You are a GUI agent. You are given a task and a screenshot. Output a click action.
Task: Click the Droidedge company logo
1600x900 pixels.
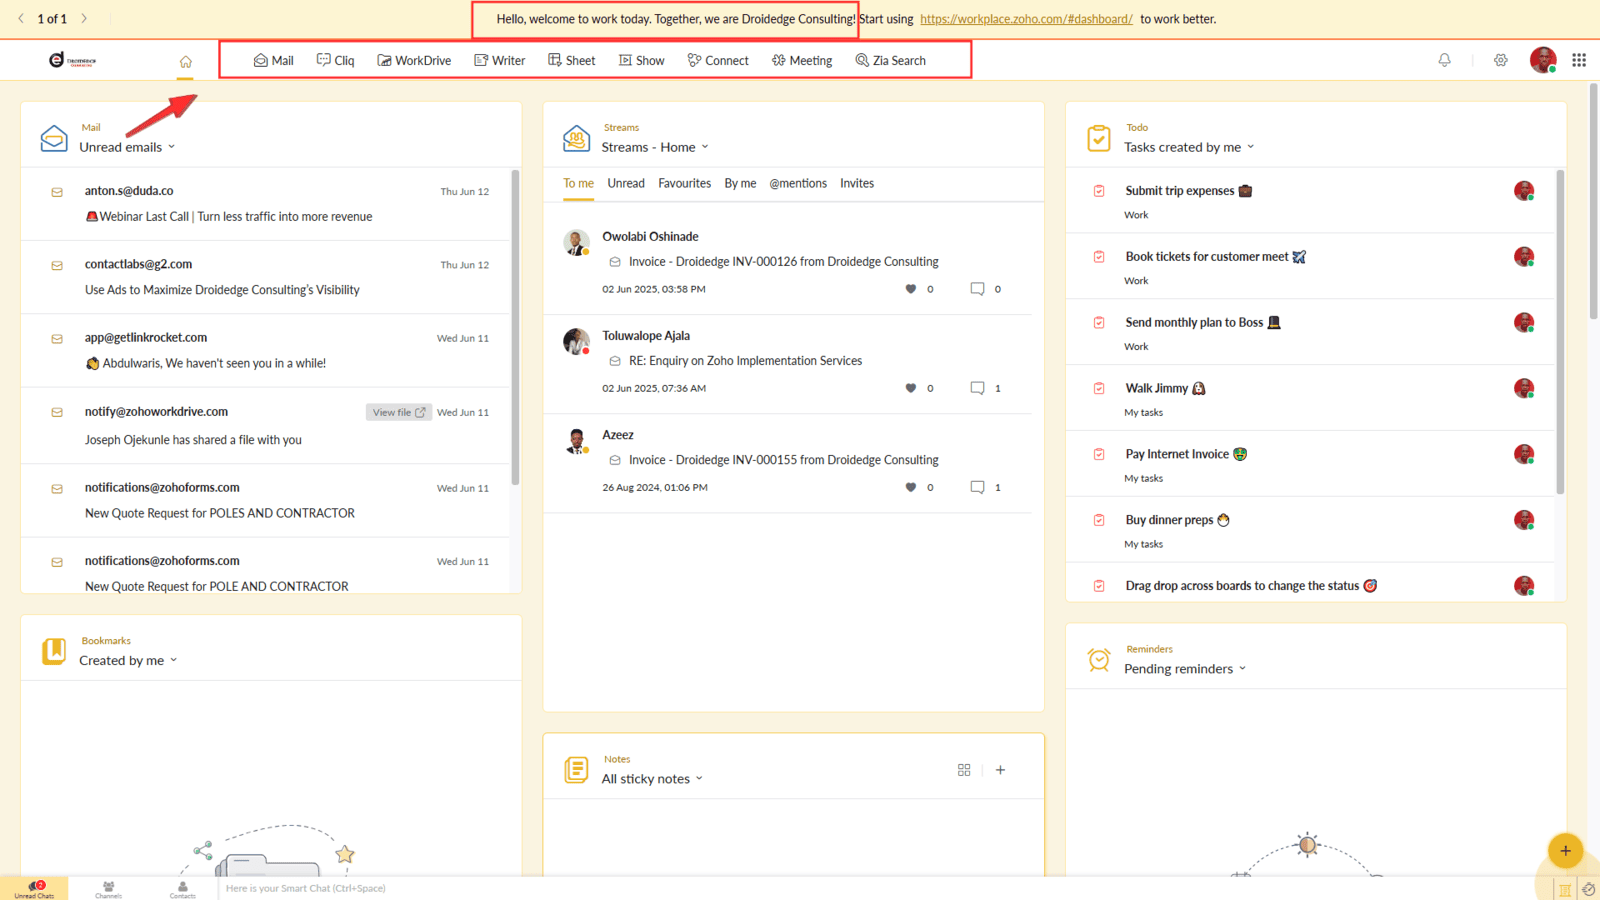tap(72, 60)
